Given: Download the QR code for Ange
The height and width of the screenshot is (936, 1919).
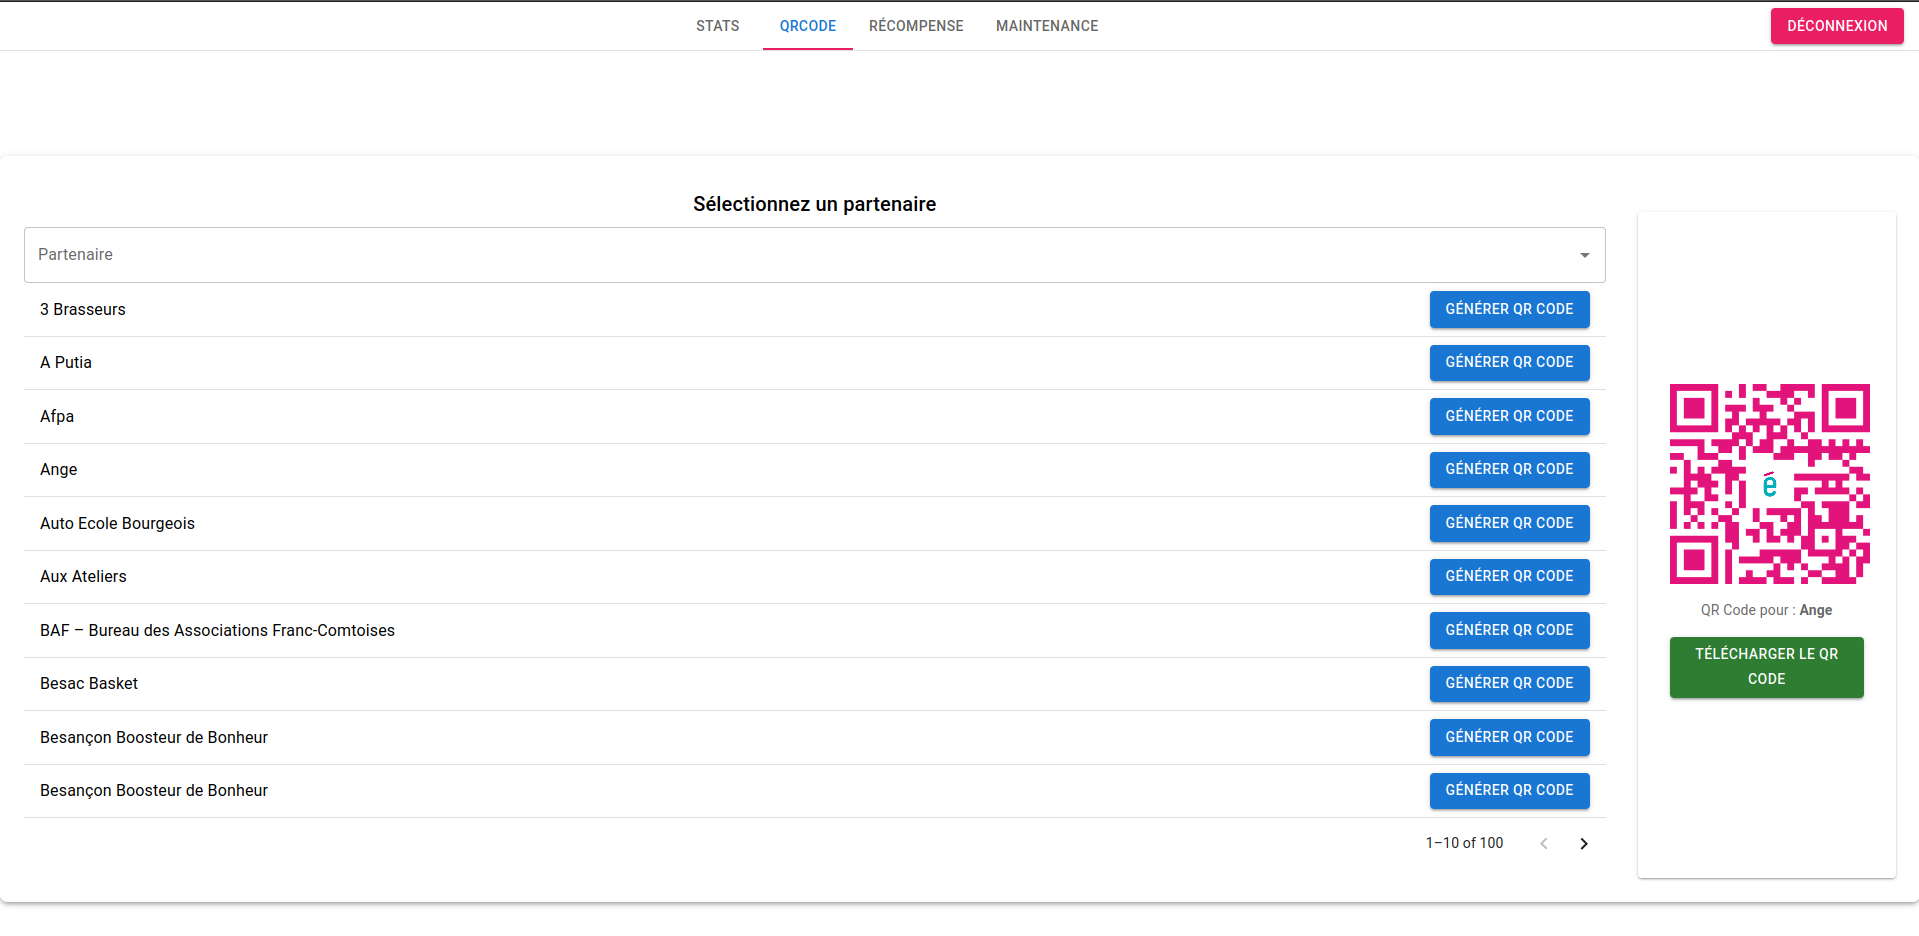Looking at the screenshot, I should (x=1766, y=667).
